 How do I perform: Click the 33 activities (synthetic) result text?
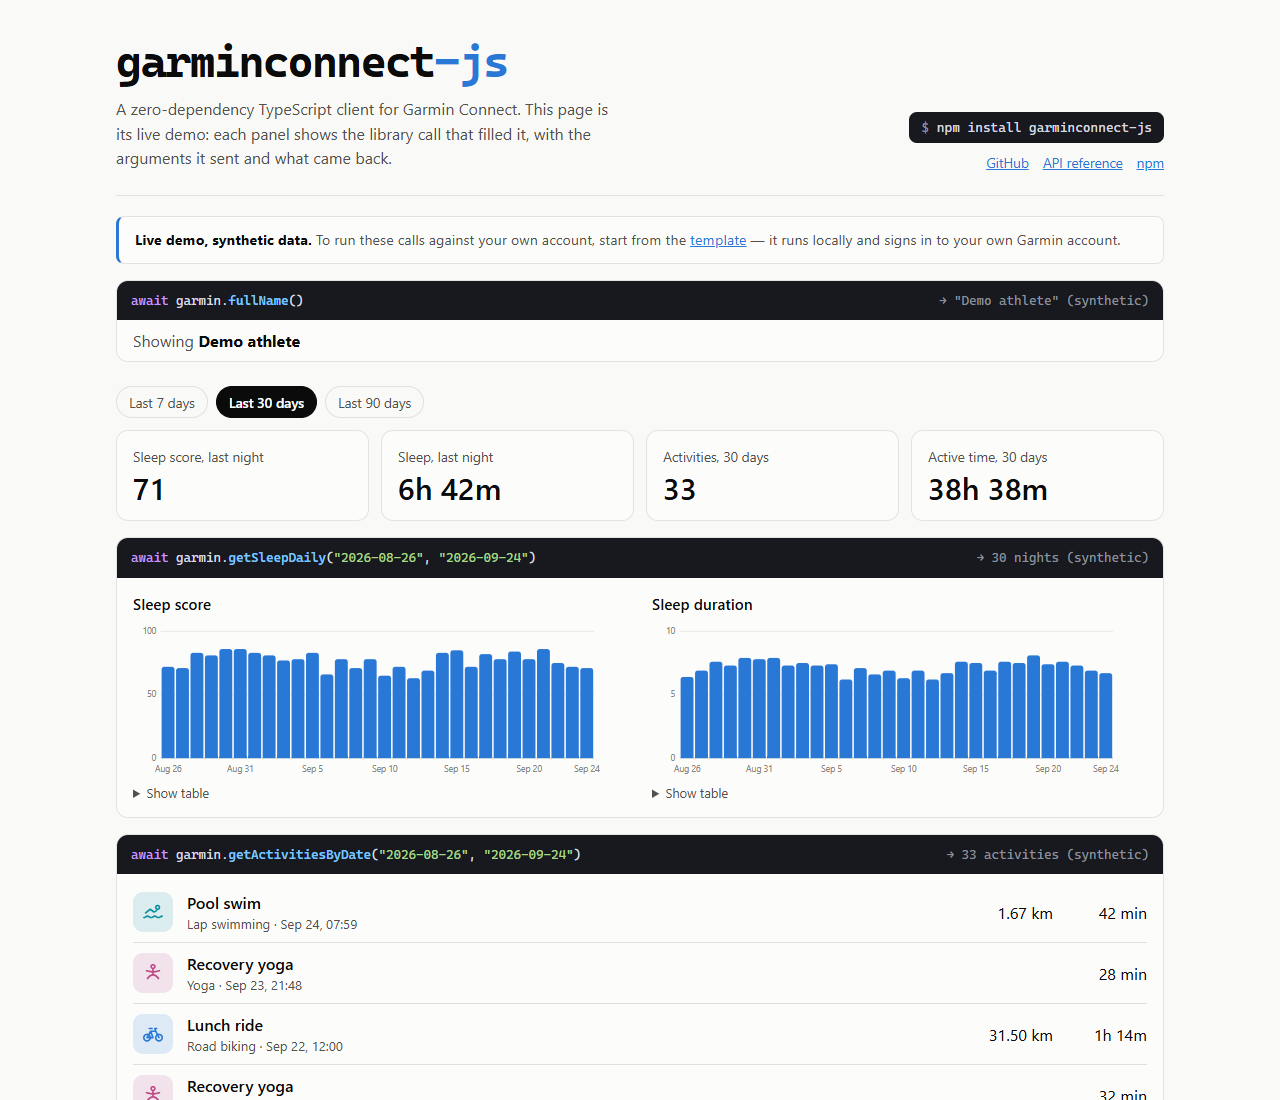1047,854
